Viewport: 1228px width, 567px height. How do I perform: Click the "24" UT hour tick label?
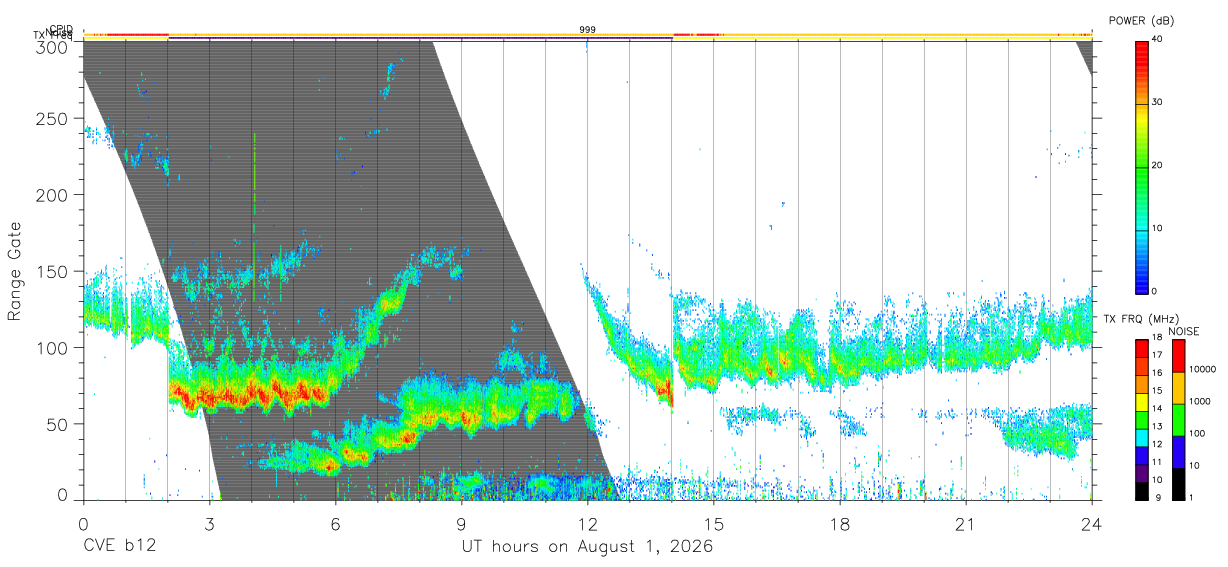pyautogui.click(x=1092, y=524)
